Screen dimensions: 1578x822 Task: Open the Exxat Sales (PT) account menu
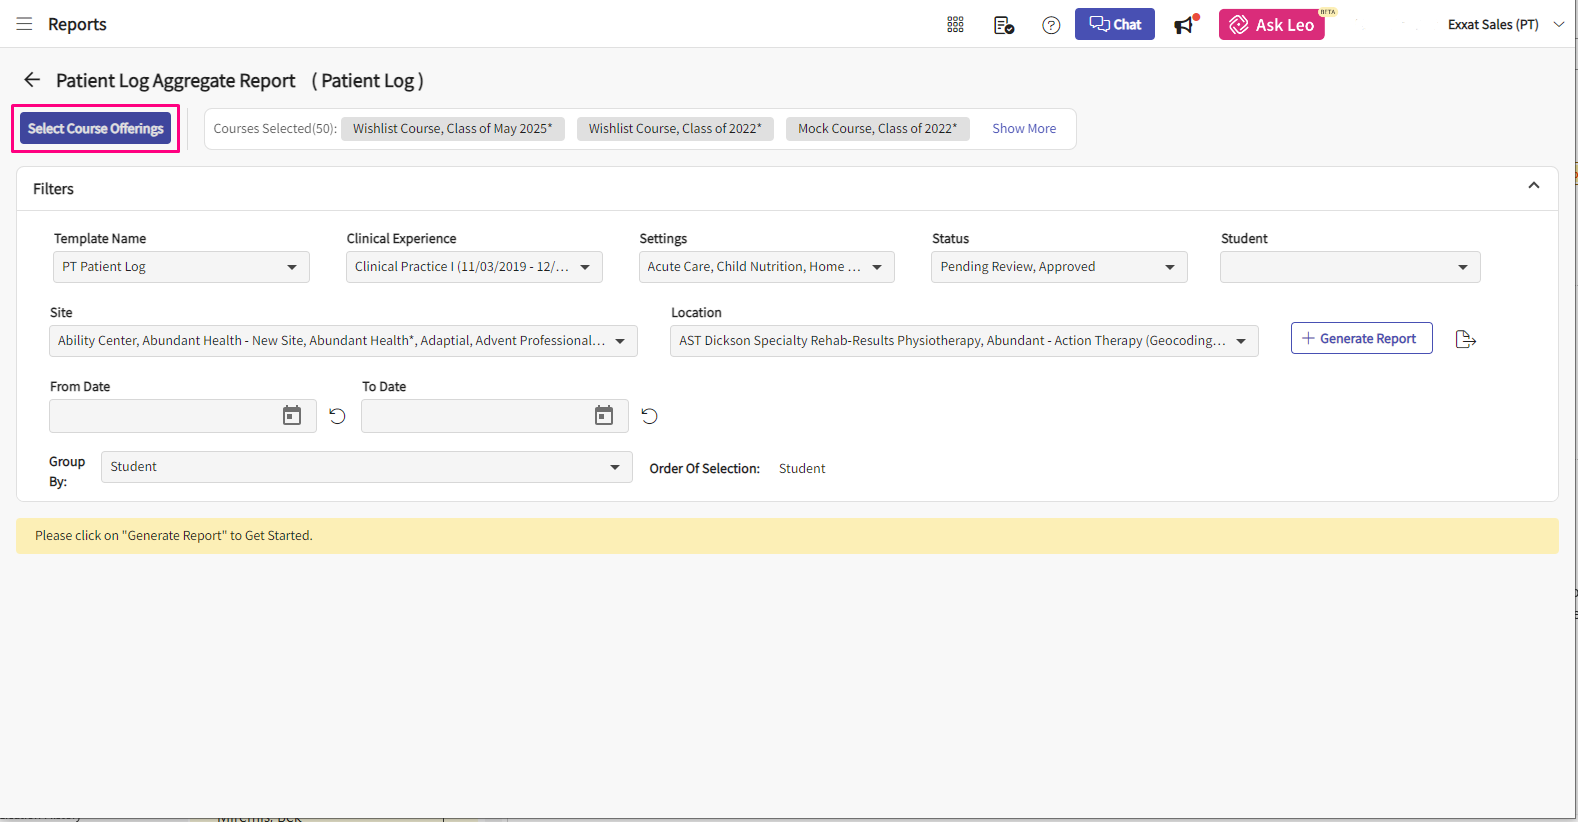[1505, 25]
